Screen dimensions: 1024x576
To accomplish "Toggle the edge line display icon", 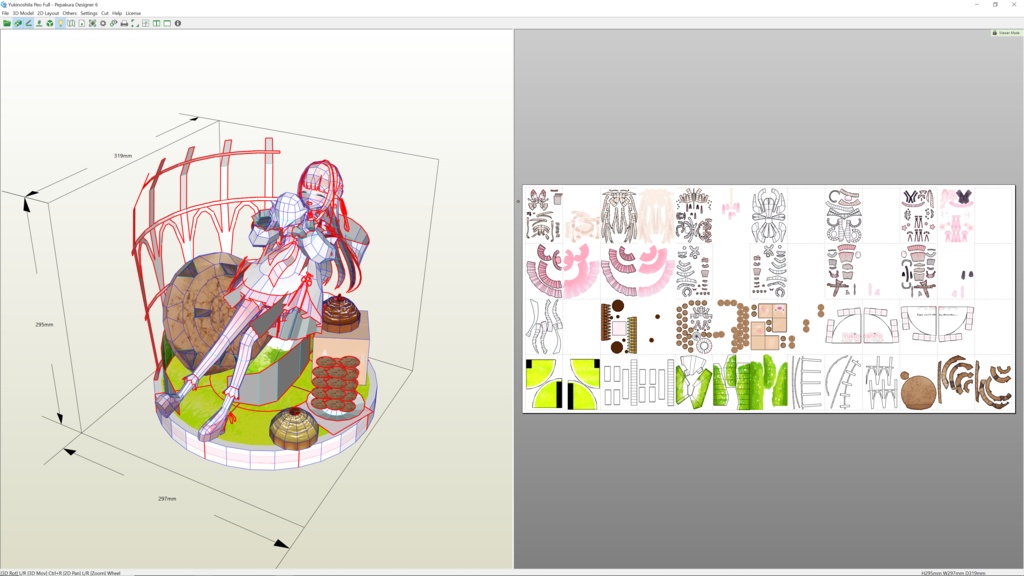I will click(28, 24).
